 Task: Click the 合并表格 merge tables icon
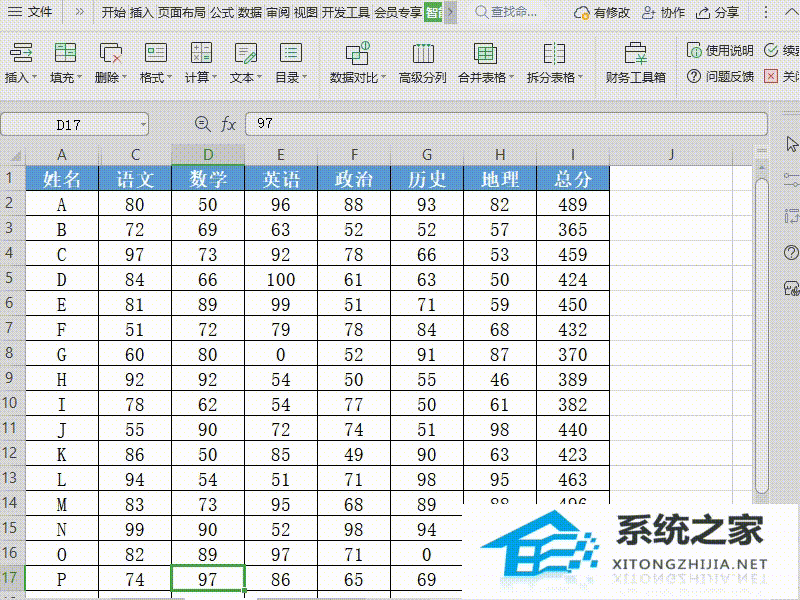(485, 53)
